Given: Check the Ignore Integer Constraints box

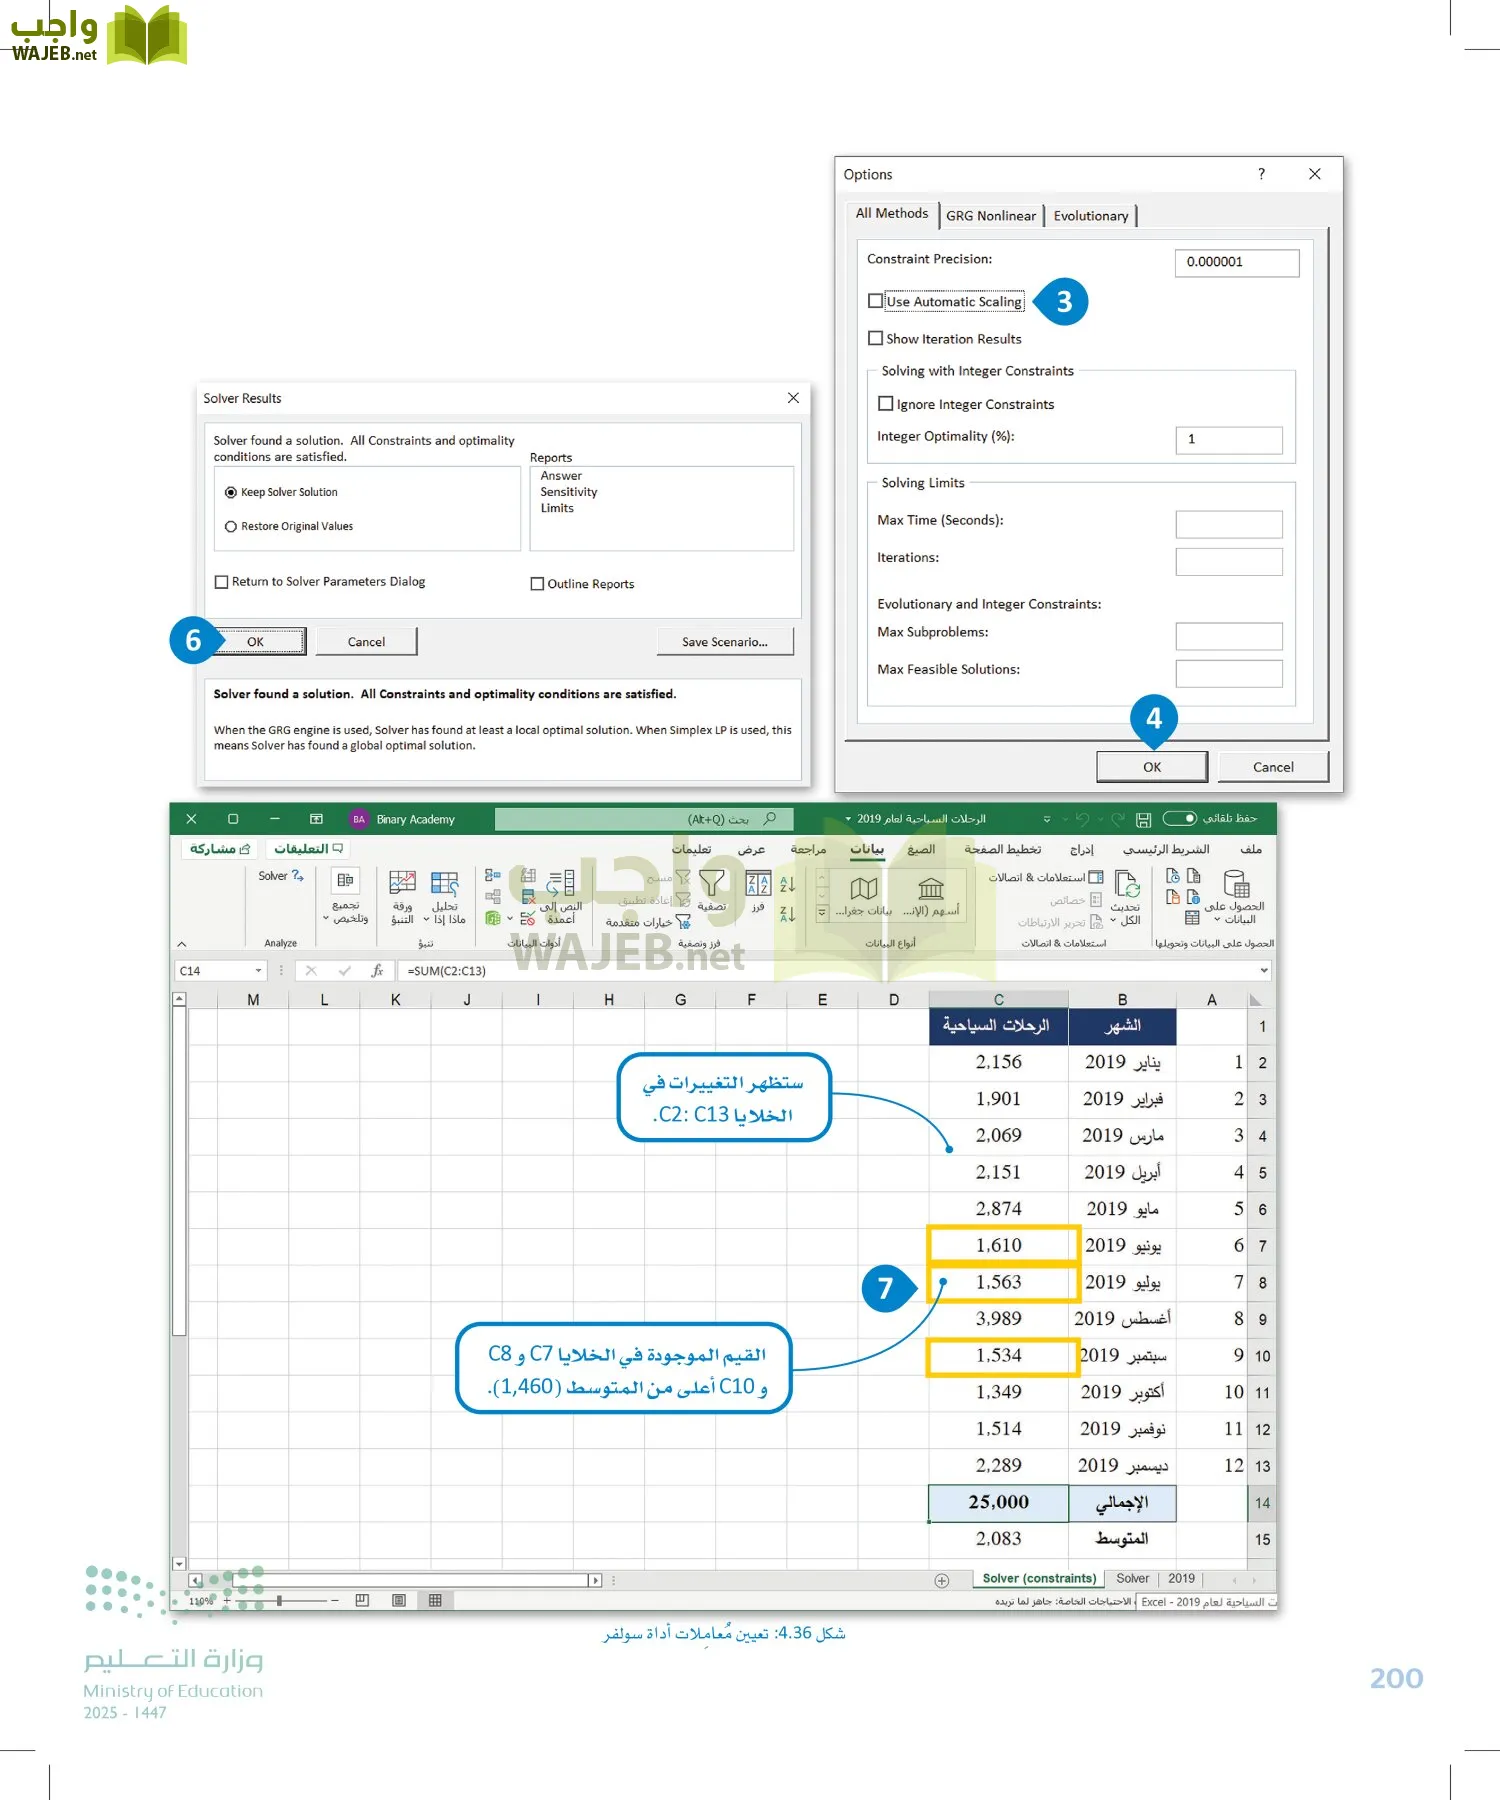Looking at the screenshot, I should coord(885,404).
